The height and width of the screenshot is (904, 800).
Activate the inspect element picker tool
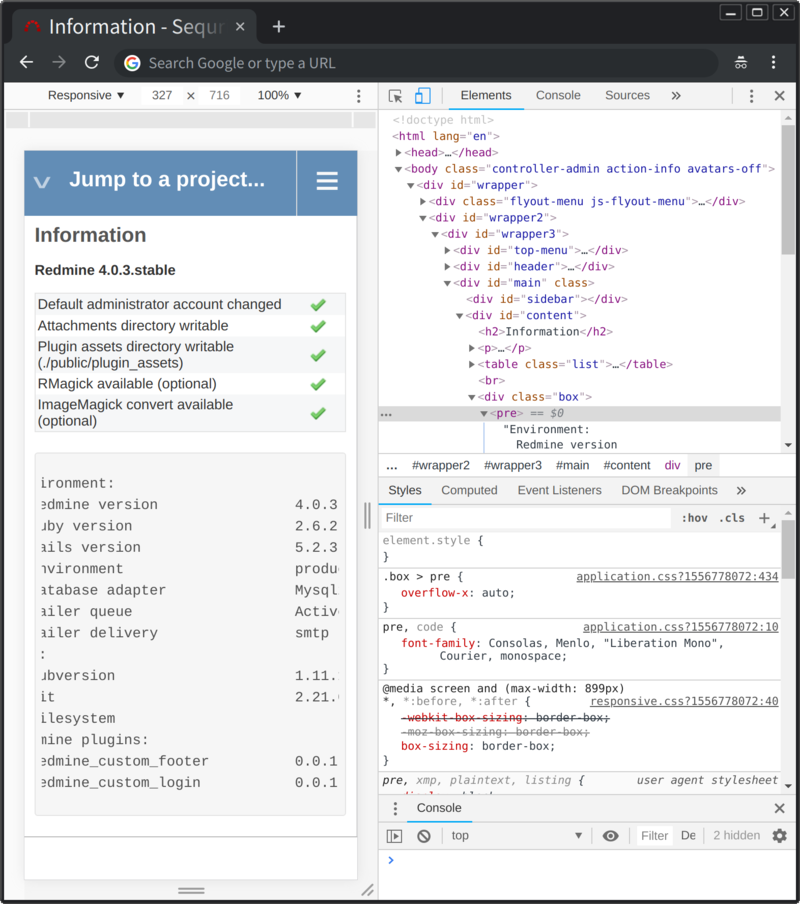(x=395, y=96)
